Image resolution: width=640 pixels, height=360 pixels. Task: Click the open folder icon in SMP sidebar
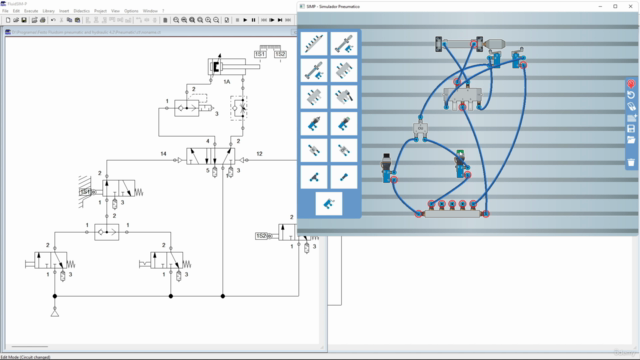click(631, 140)
